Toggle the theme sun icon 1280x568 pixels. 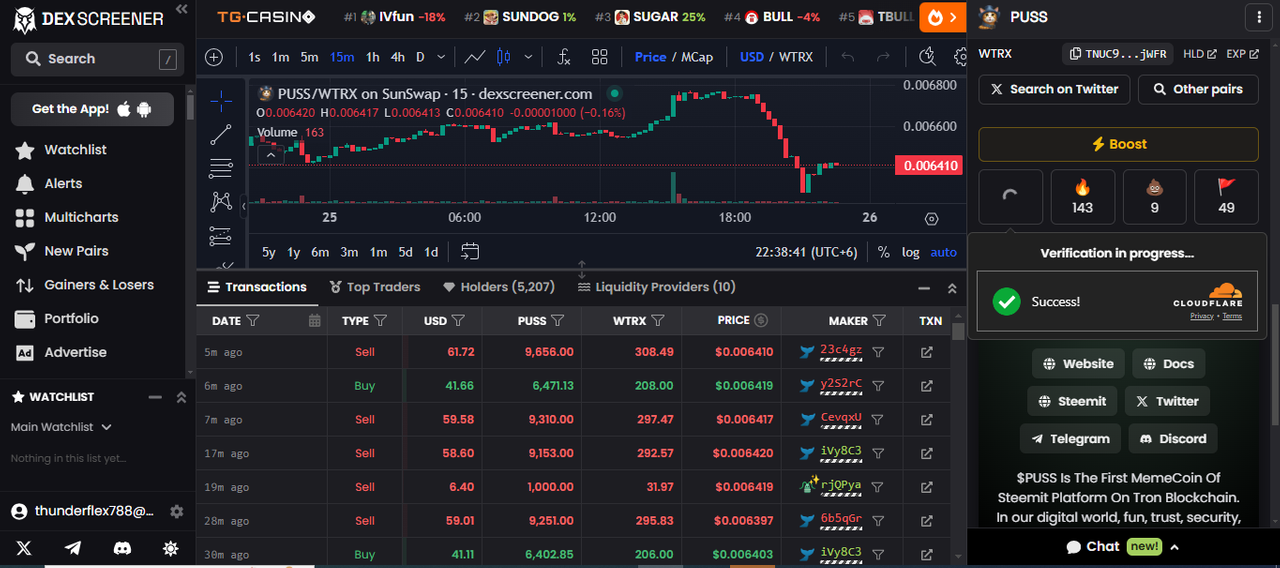(x=171, y=548)
